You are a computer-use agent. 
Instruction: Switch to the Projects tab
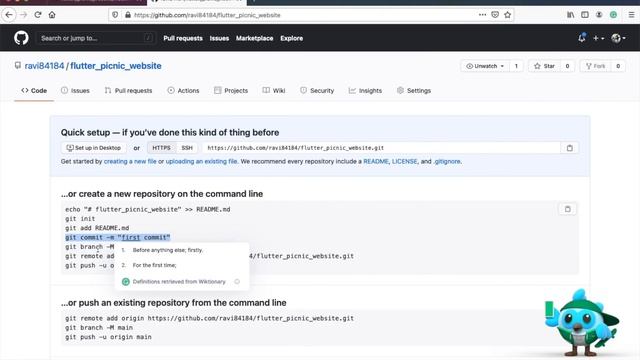(231, 91)
